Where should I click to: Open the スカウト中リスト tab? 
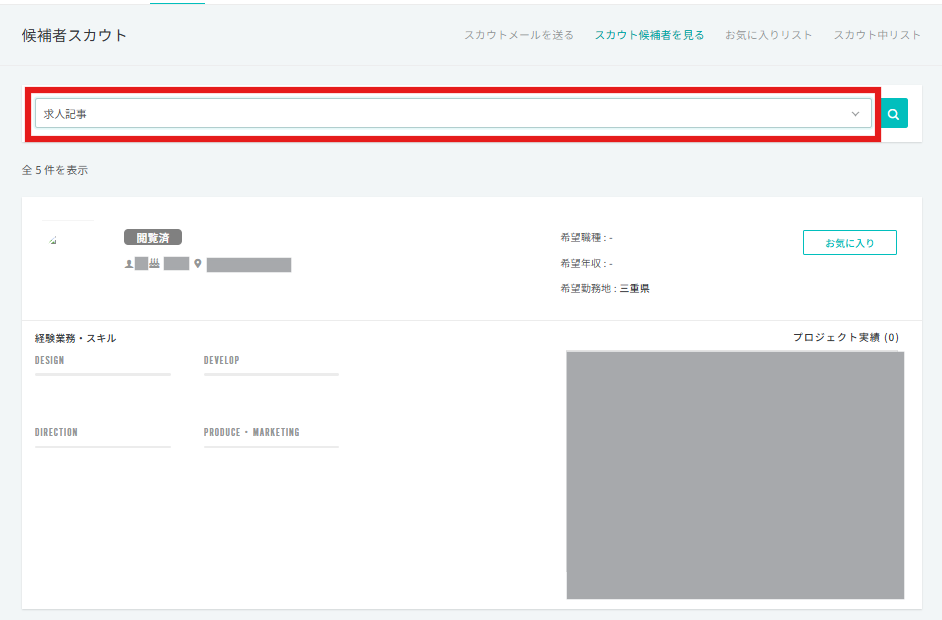coord(877,35)
